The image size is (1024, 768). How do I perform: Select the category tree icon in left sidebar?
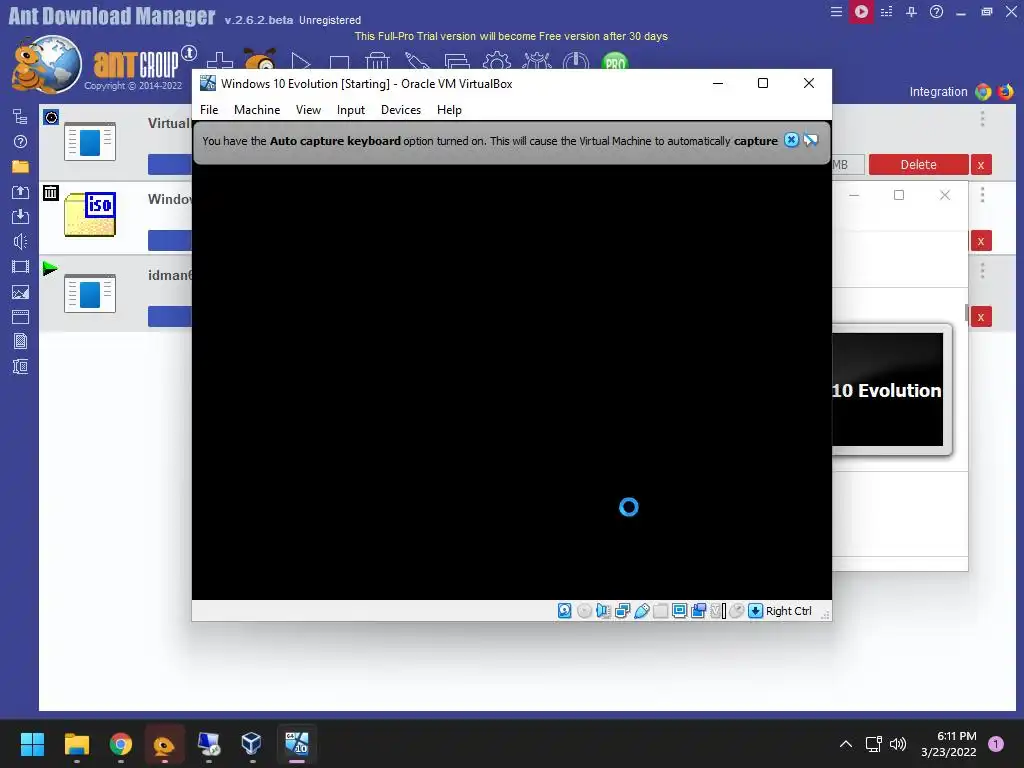tap(20, 117)
